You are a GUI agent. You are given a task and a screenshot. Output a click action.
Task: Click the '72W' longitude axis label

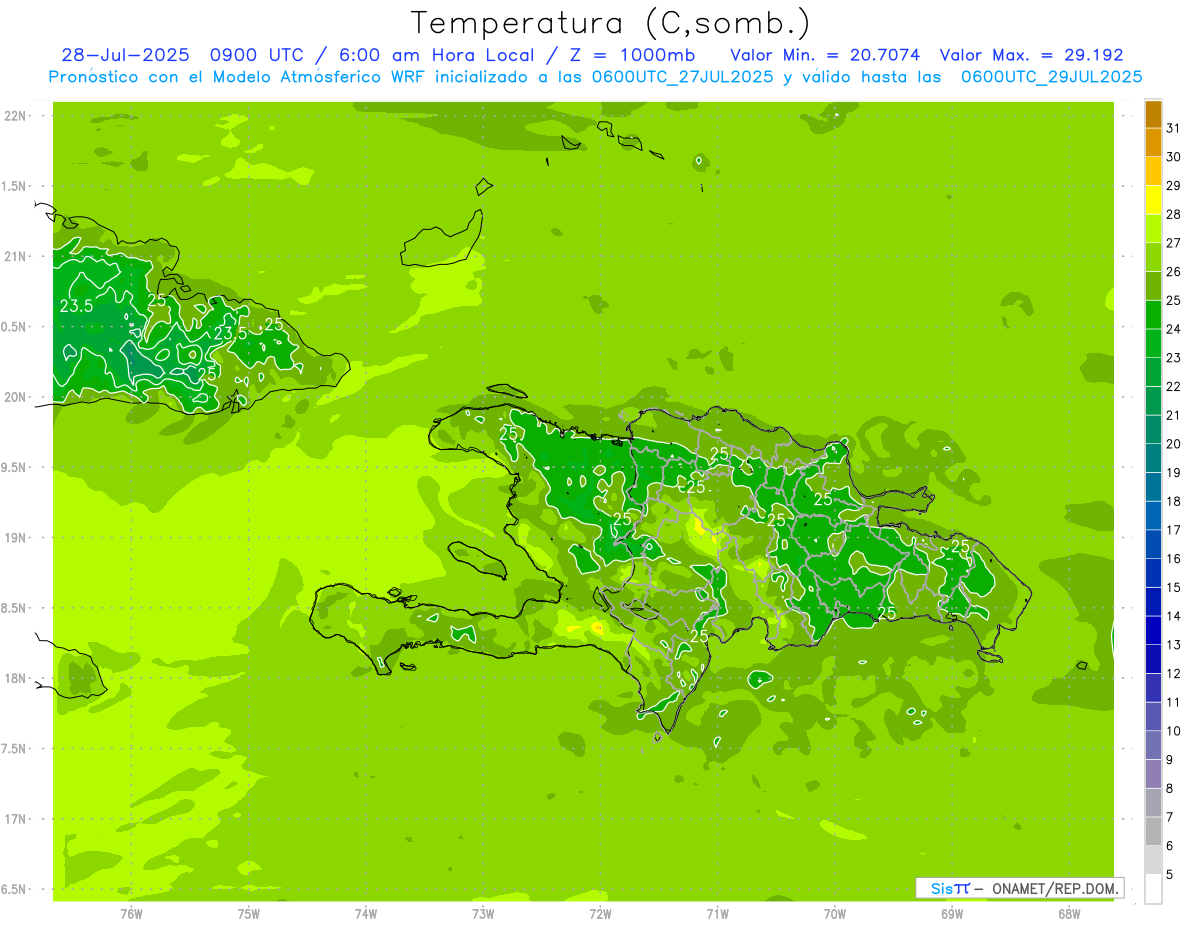600,913
